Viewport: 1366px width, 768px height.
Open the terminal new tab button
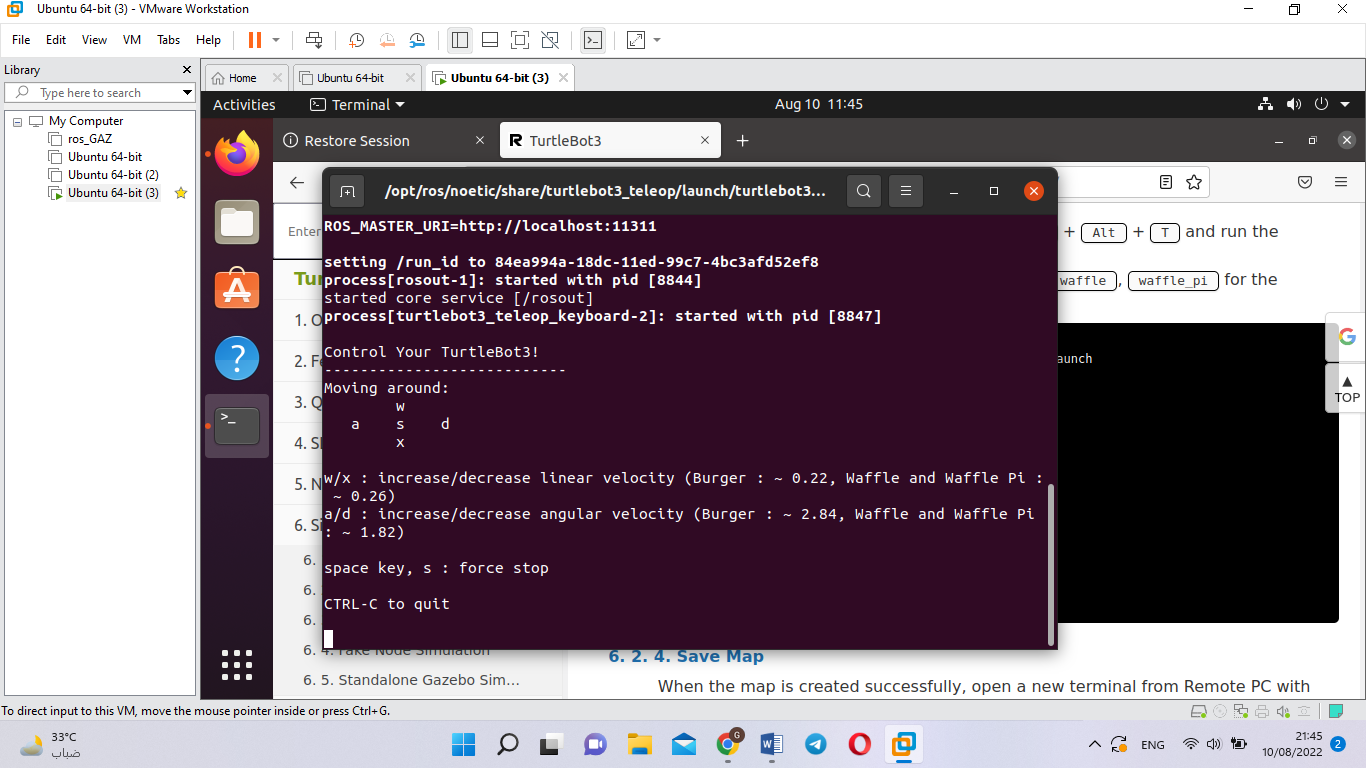coord(347,191)
